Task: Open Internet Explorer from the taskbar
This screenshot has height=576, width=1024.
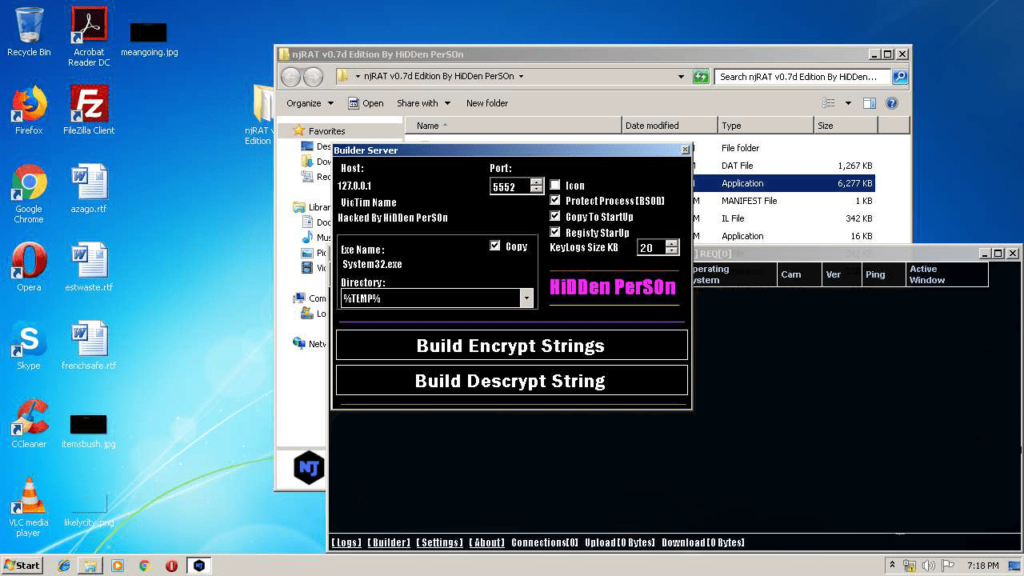Action: click(x=63, y=566)
